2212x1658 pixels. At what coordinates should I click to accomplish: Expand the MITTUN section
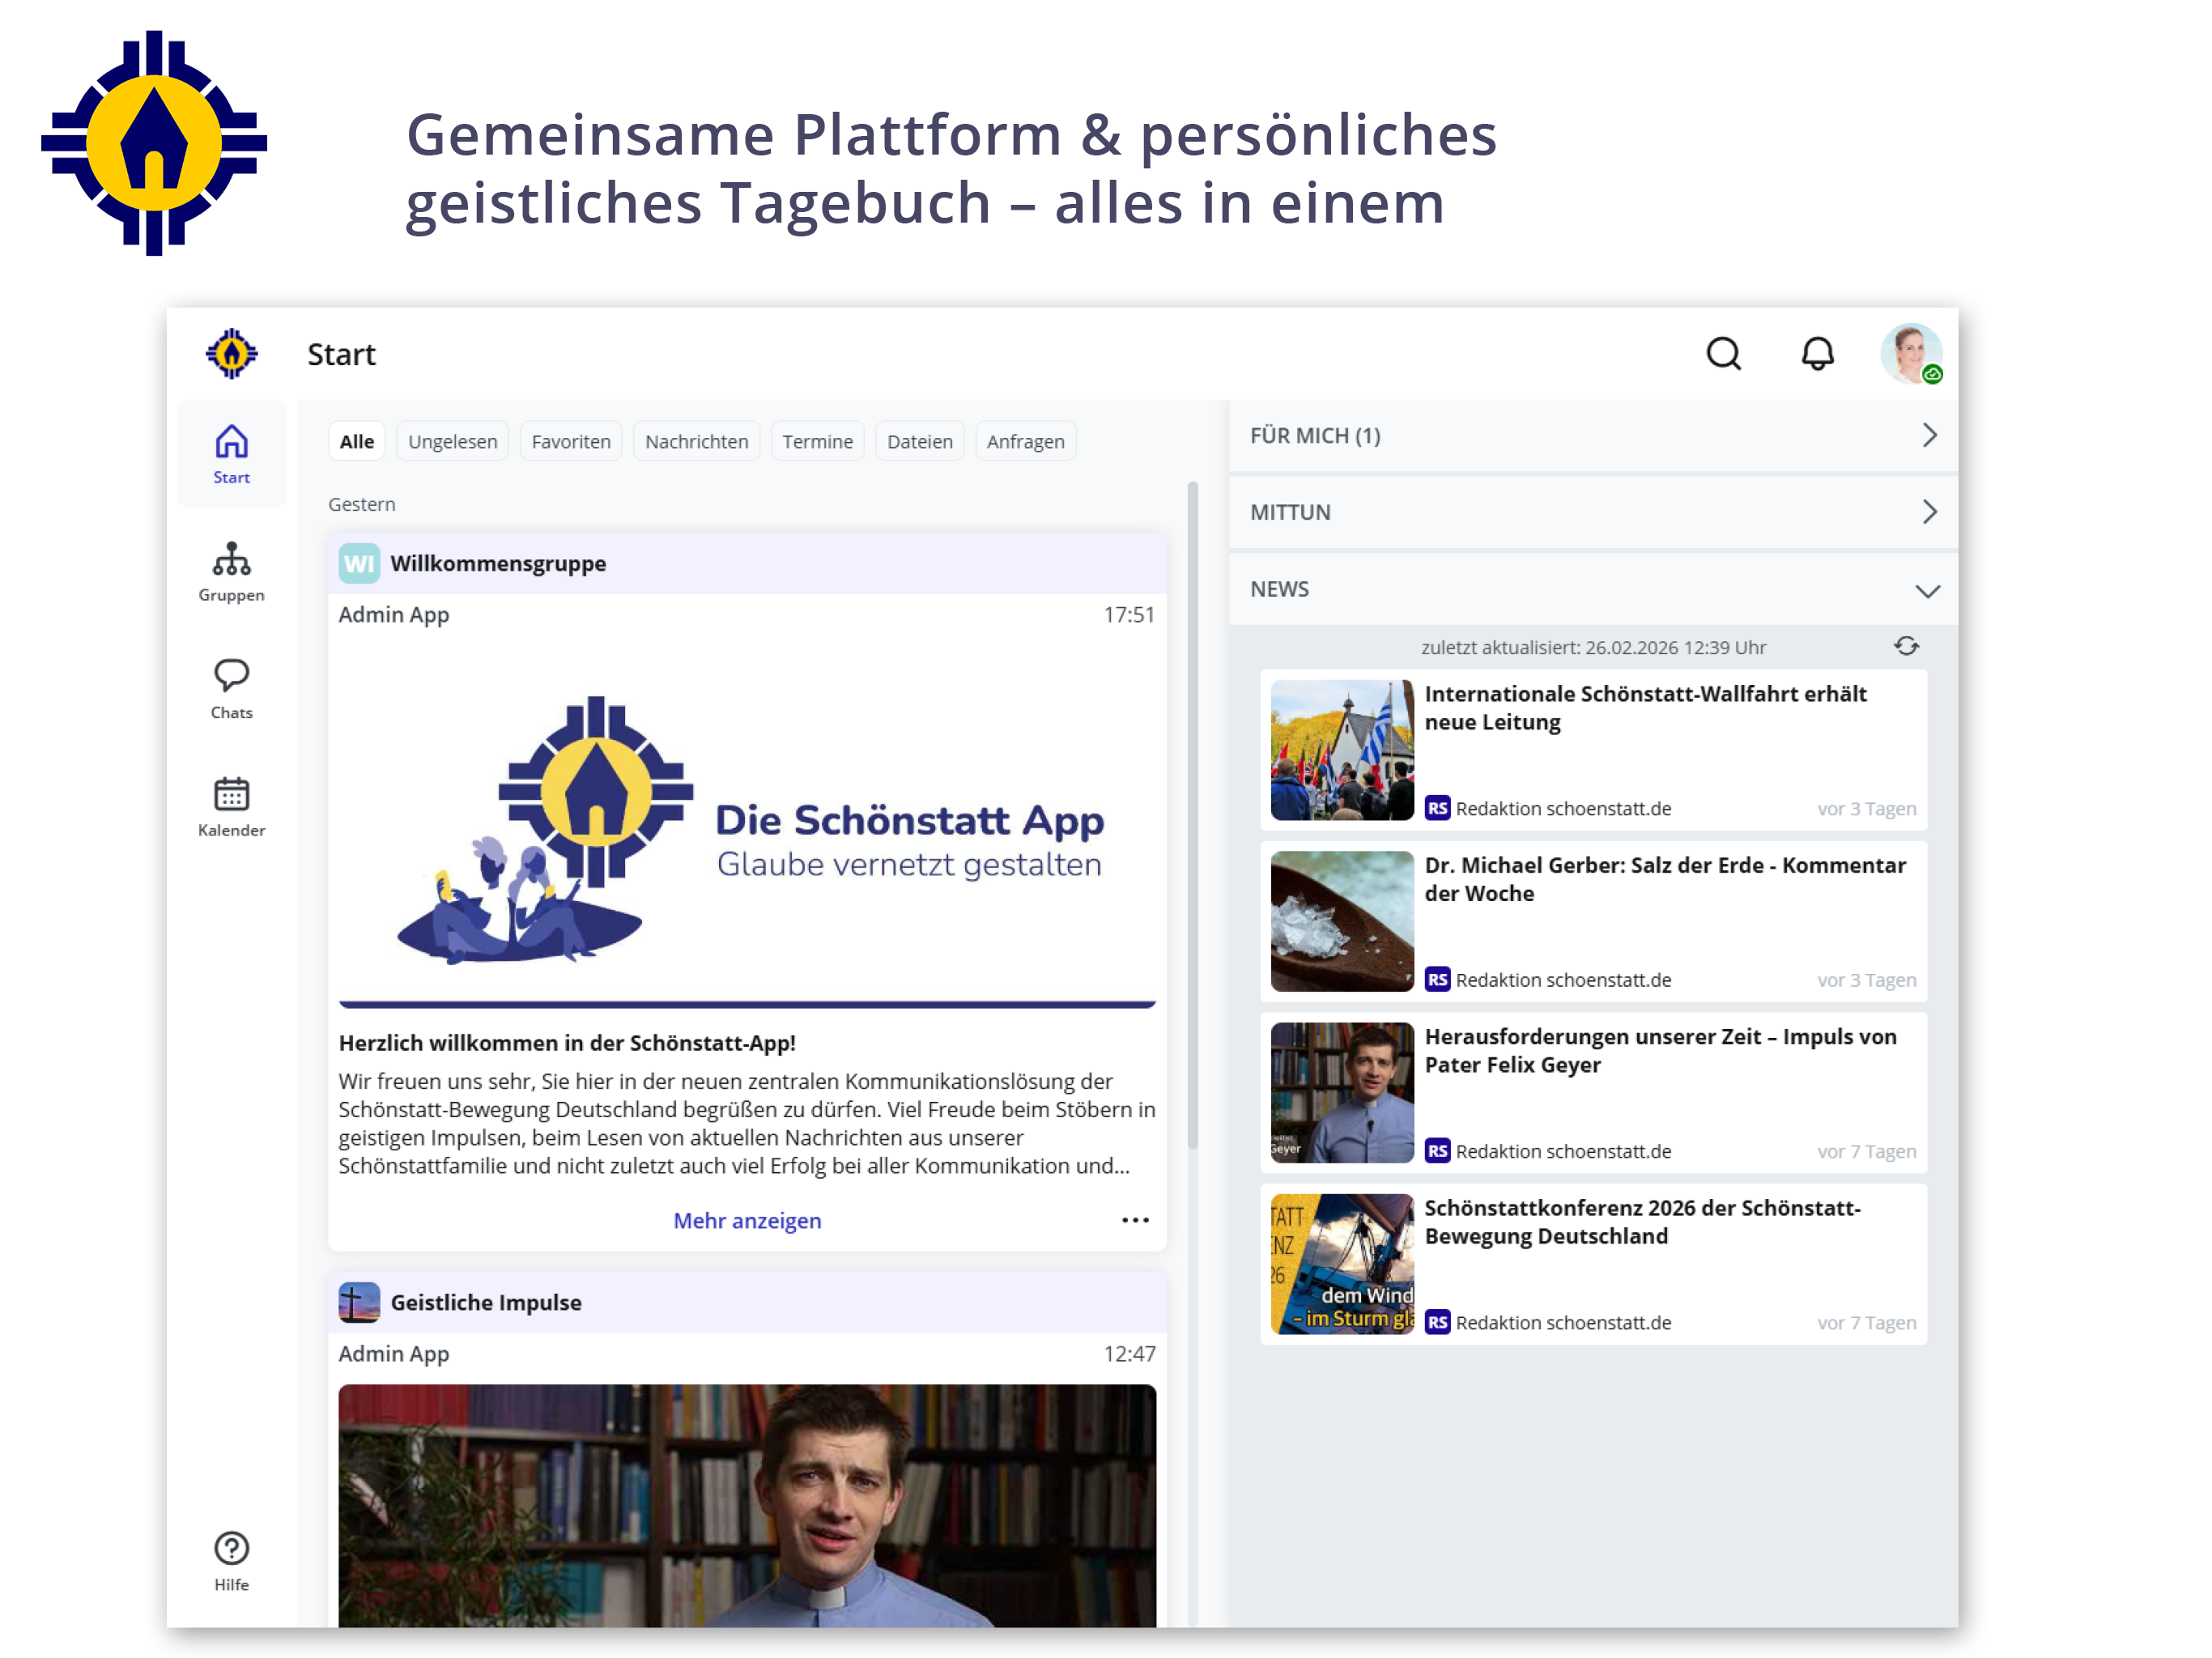pyautogui.click(x=1592, y=512)
